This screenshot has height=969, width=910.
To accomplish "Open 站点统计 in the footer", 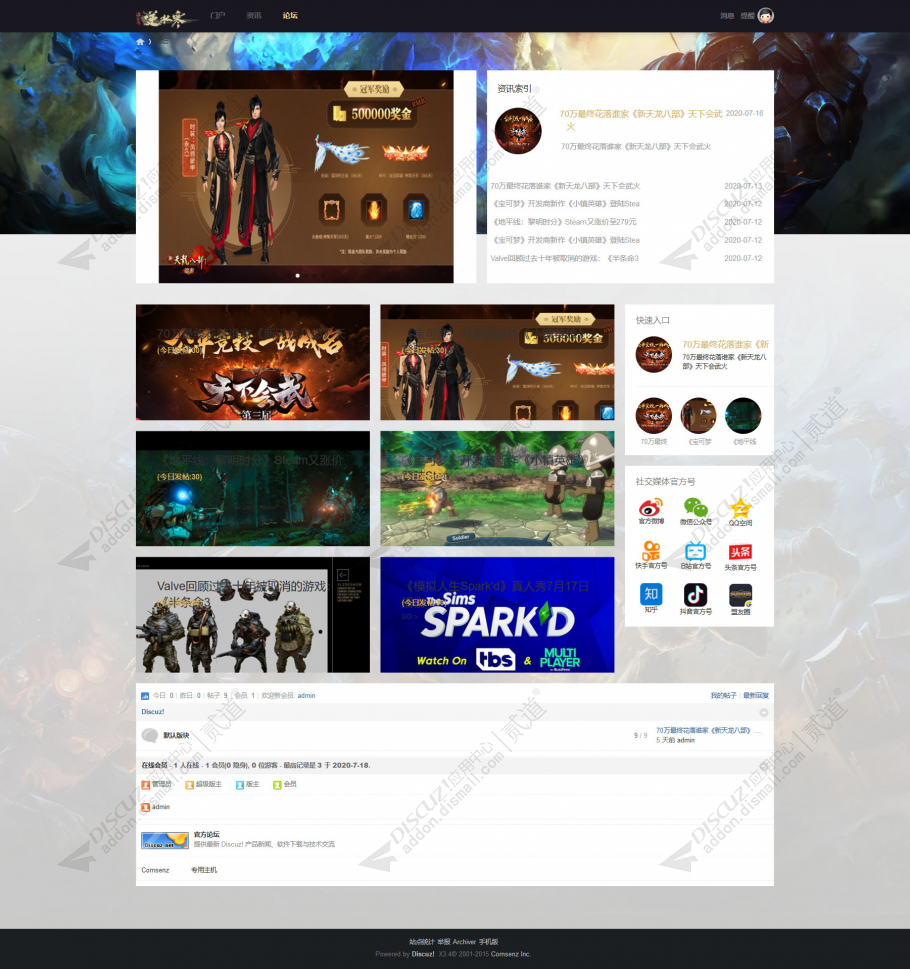I will 422,942.
